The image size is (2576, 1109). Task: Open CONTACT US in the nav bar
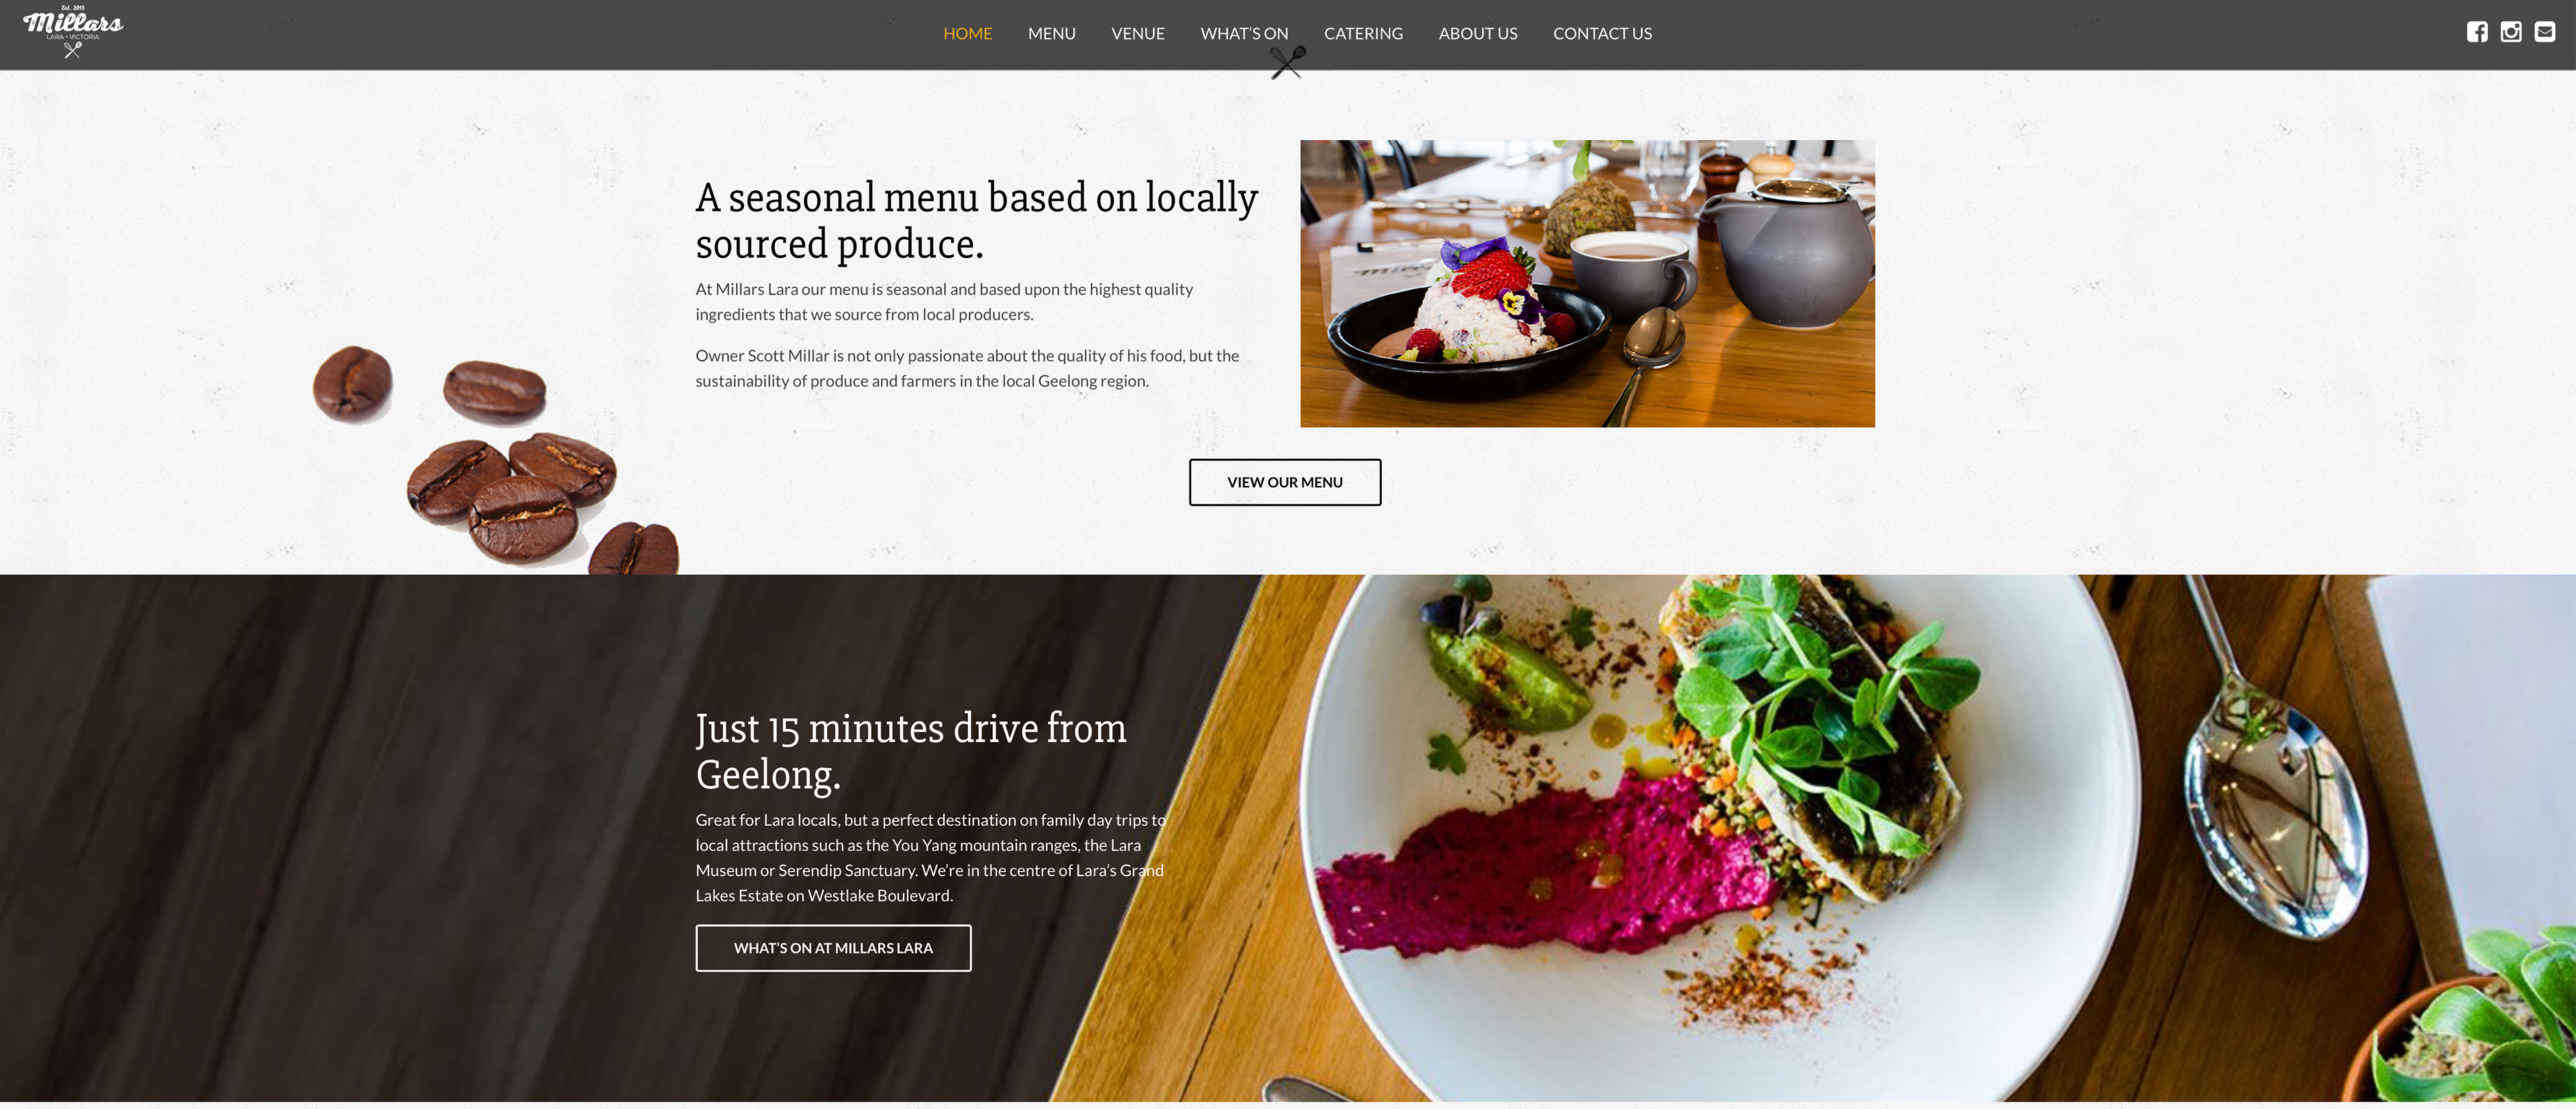coord(1602,34)
